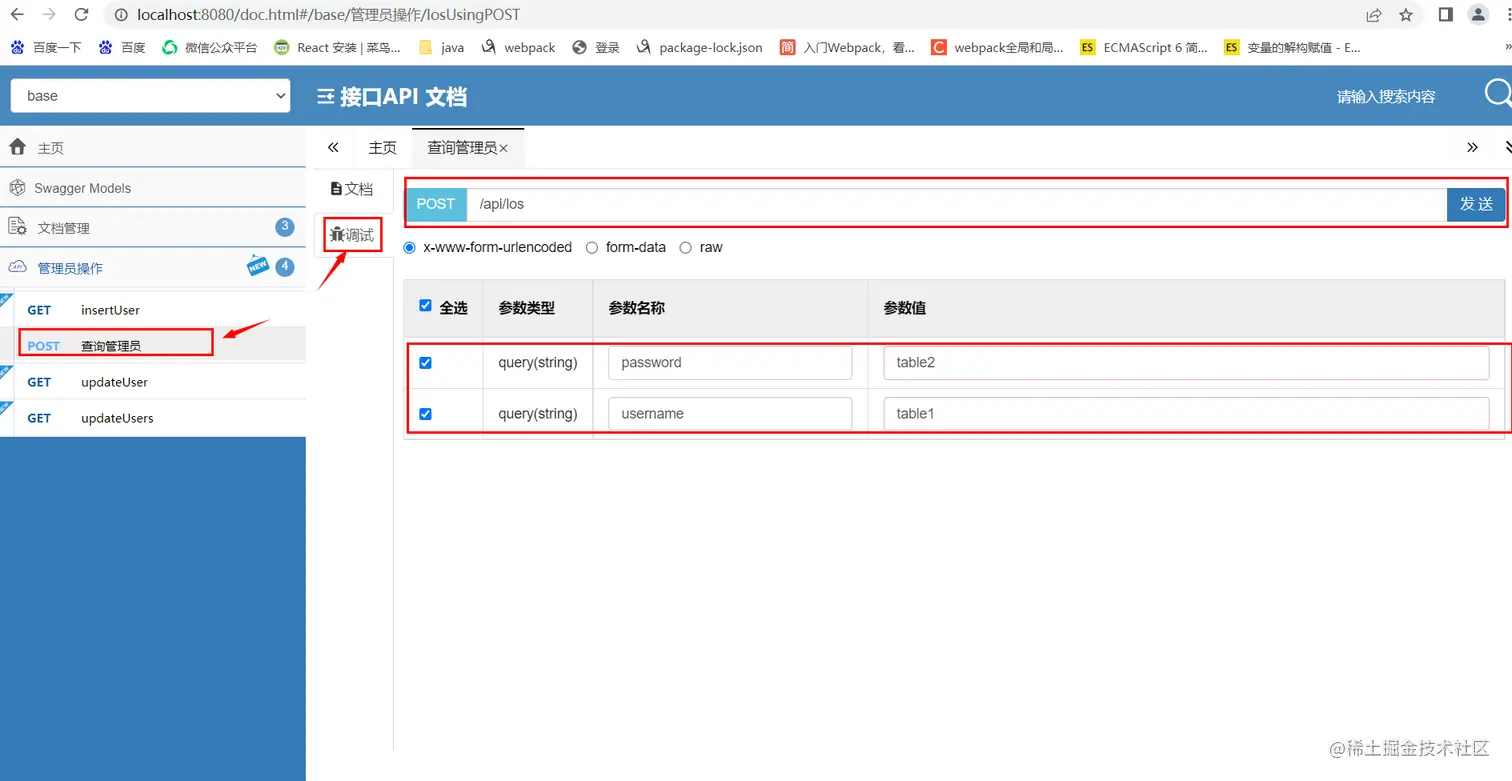Click the POST method label
Viewport: 1512px width, 781px height.
coord(436,204)
